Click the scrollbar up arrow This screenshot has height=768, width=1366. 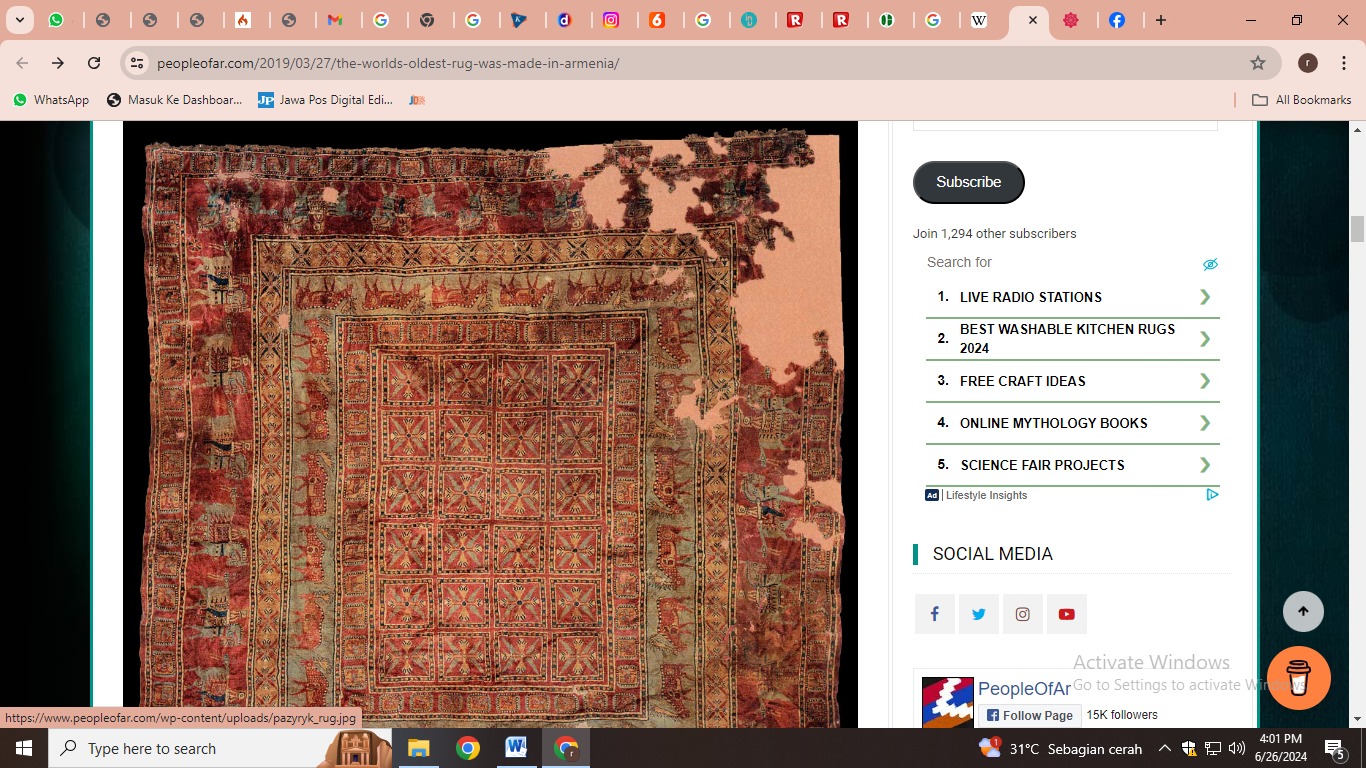point(1357,129)
